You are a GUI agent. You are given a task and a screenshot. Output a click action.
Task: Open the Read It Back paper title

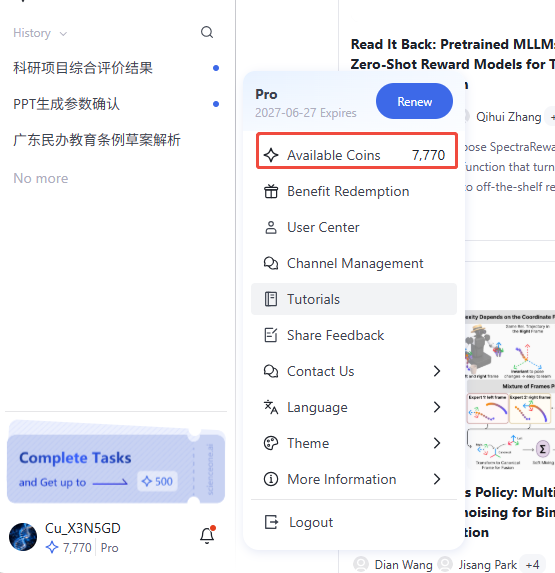pyautogui.click(x=453, y=54)
